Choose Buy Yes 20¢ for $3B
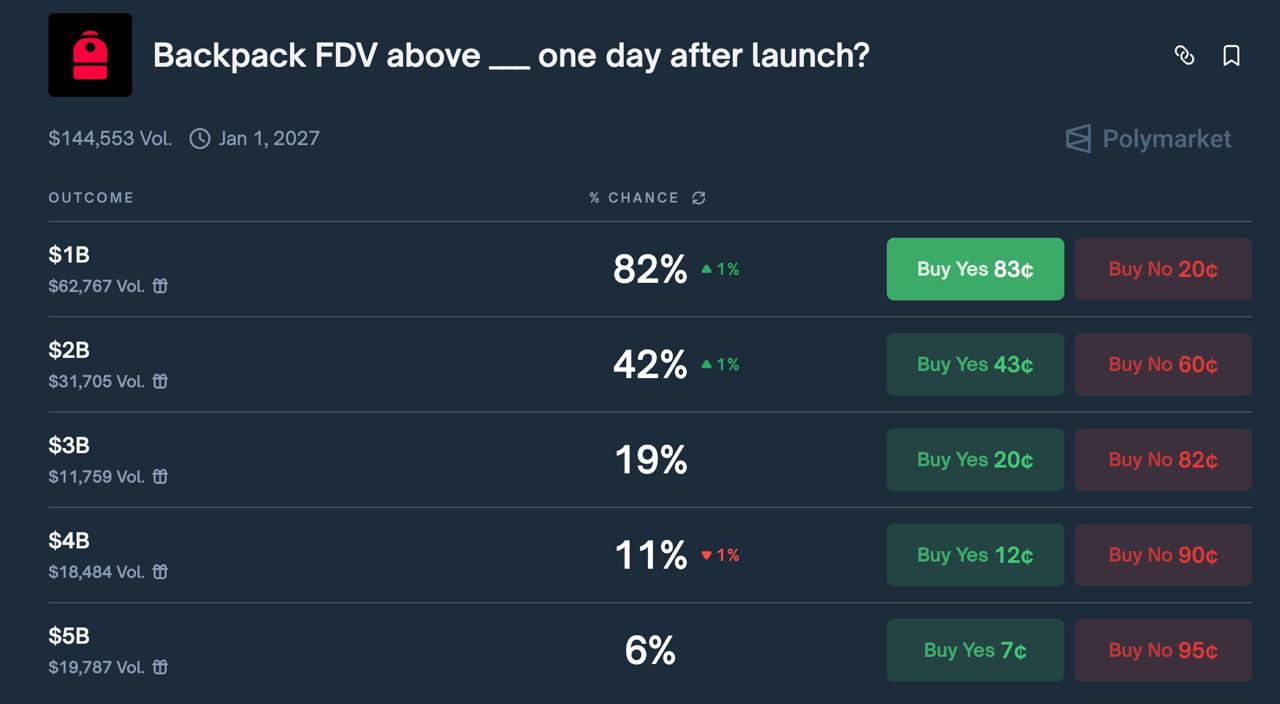This screenshot has width=1280, height=704. point(975,460)
